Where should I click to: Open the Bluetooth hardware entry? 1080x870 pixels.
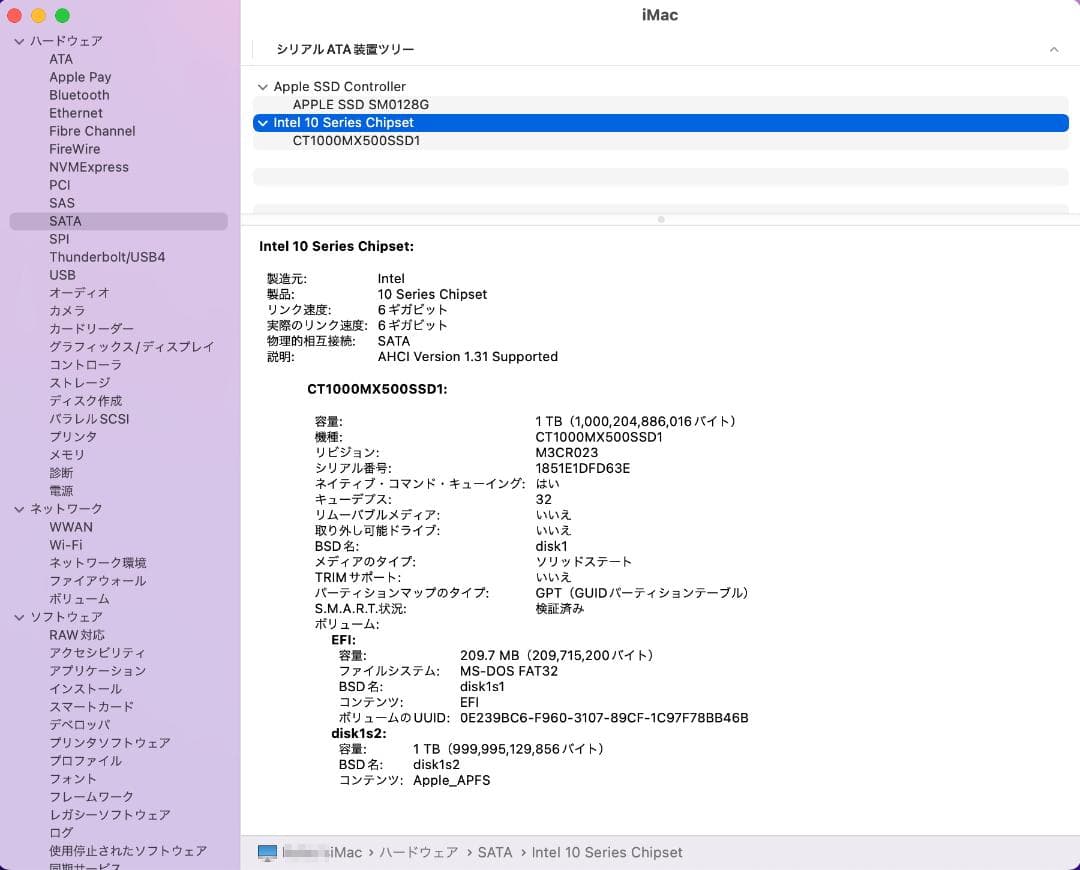click(x=79, y=95)
